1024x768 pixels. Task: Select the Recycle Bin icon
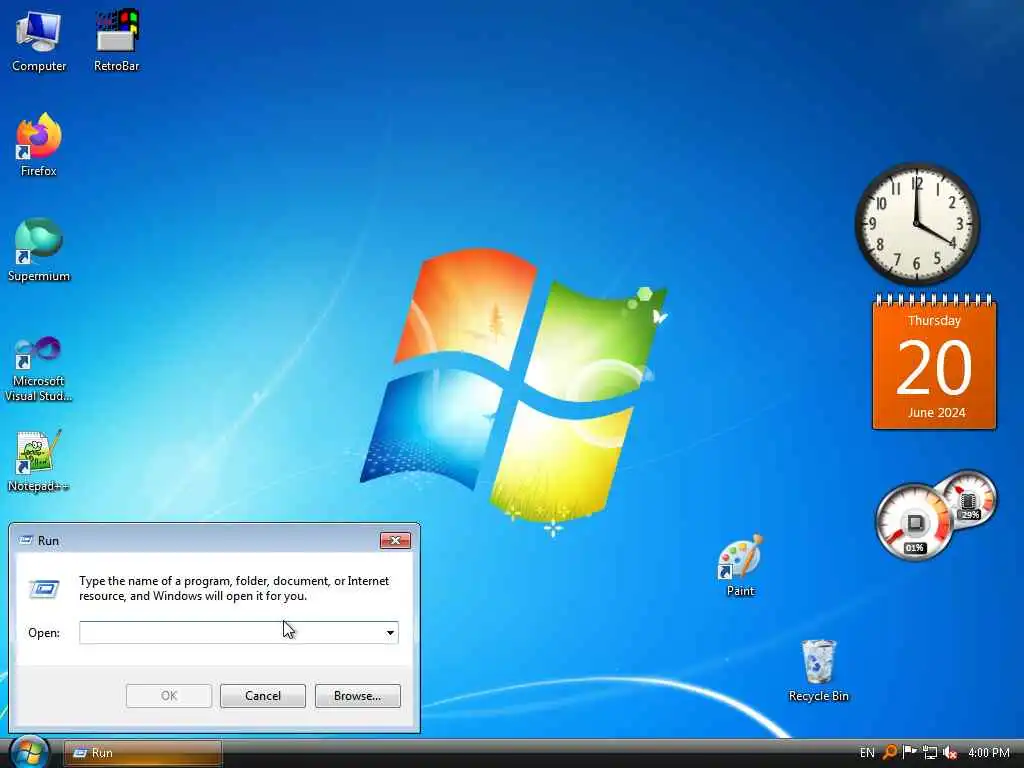(x=818, y=671)
